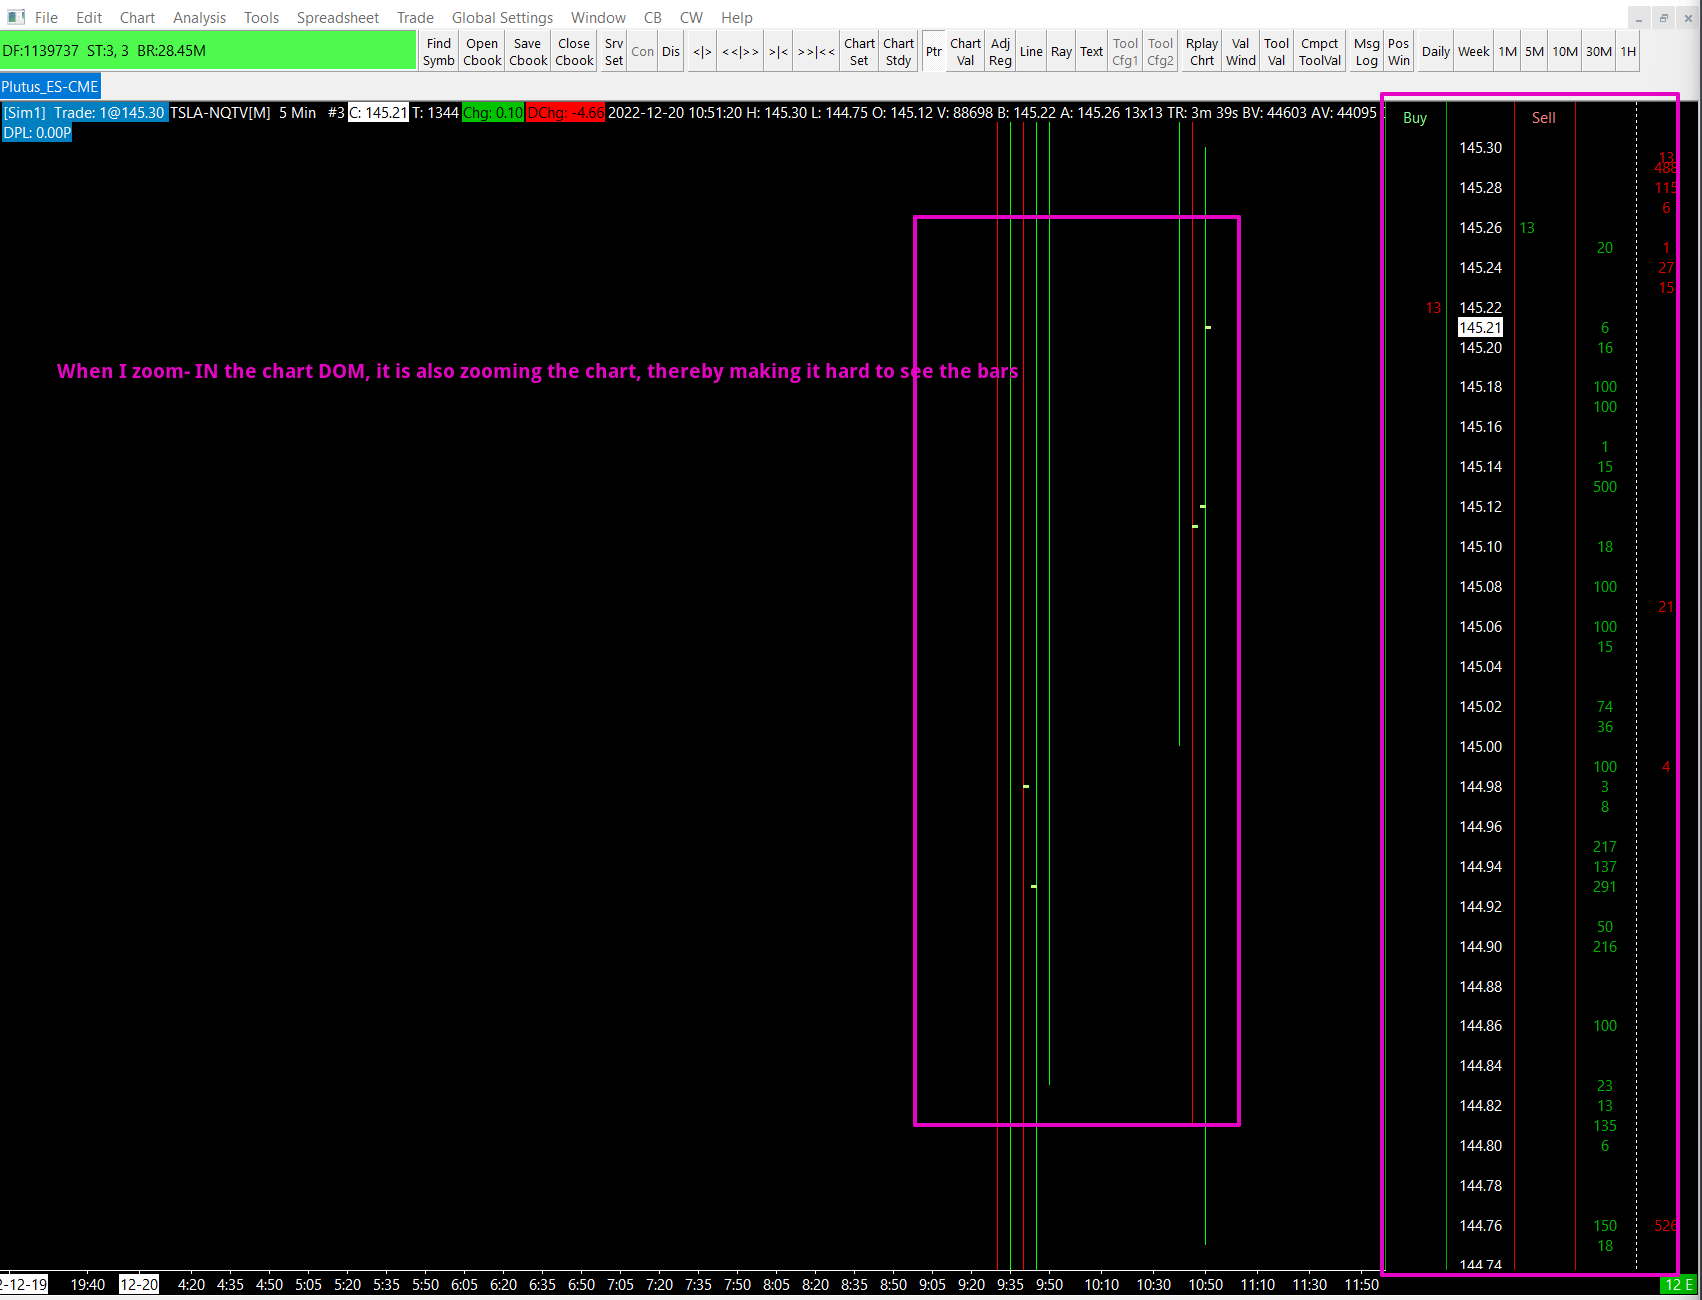Open Chart Studies via Chart Stdy

(898, 52)
